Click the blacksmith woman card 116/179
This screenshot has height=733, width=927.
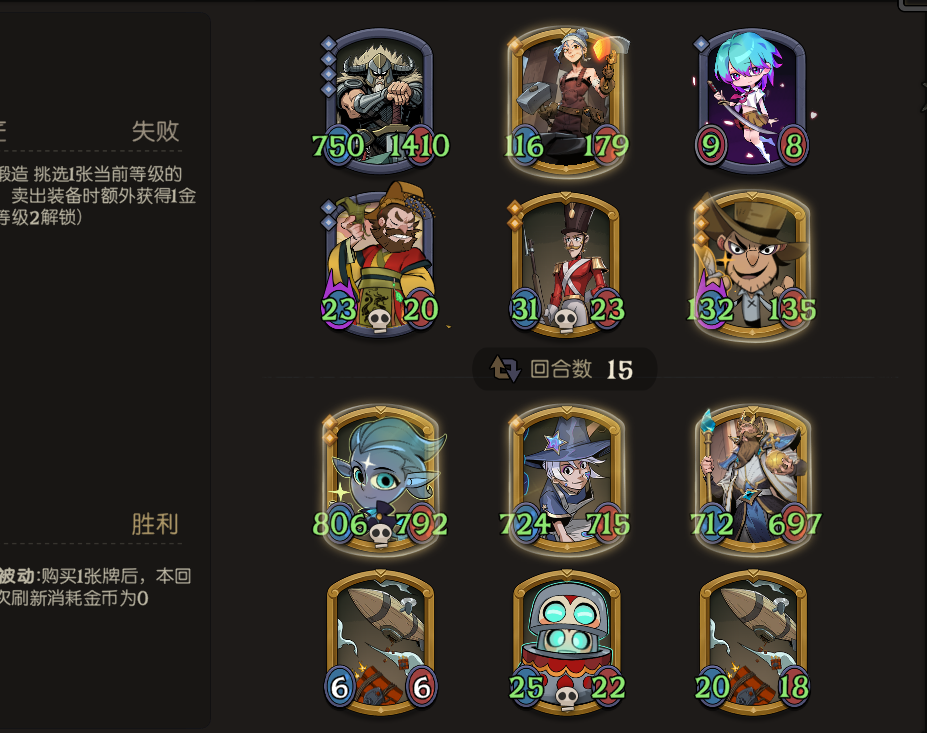(566, 100)
